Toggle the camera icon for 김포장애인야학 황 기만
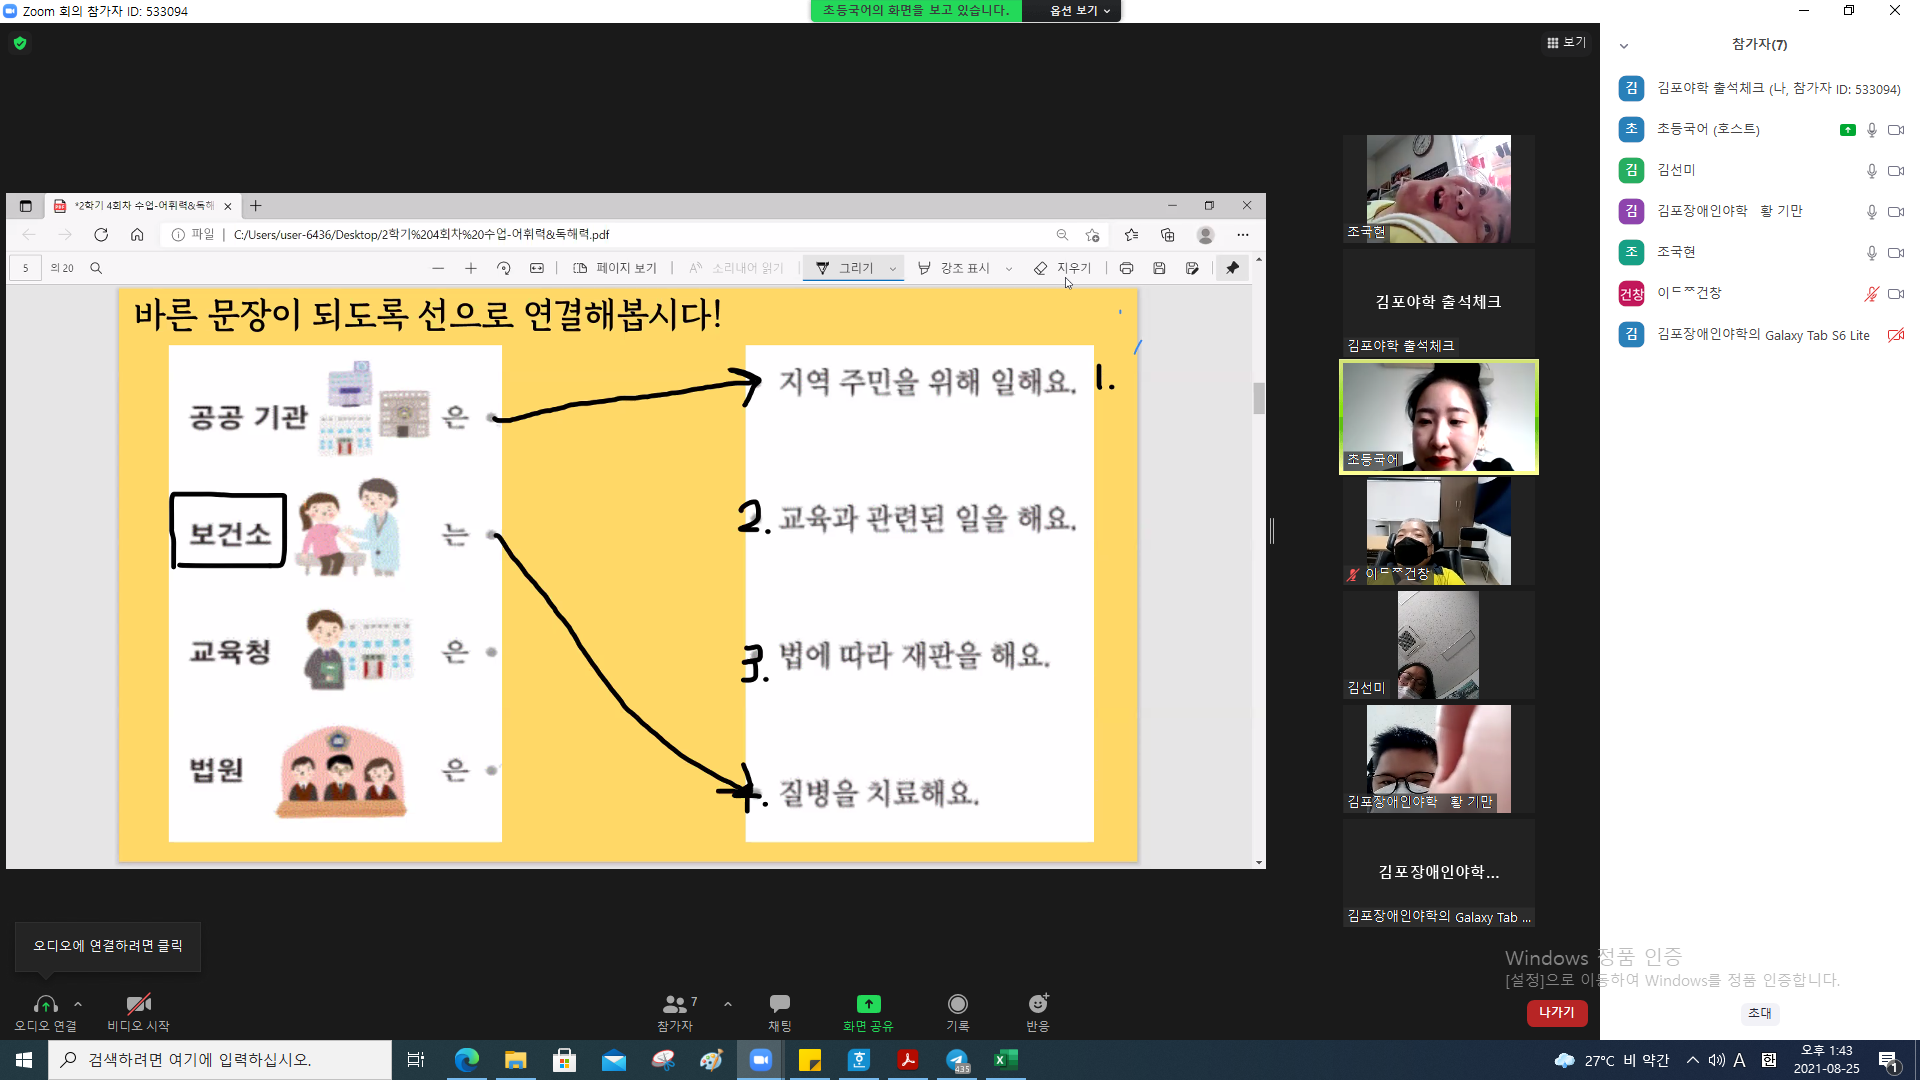The height and width of the screenshot is (1080, 1920). (1895, 212)
